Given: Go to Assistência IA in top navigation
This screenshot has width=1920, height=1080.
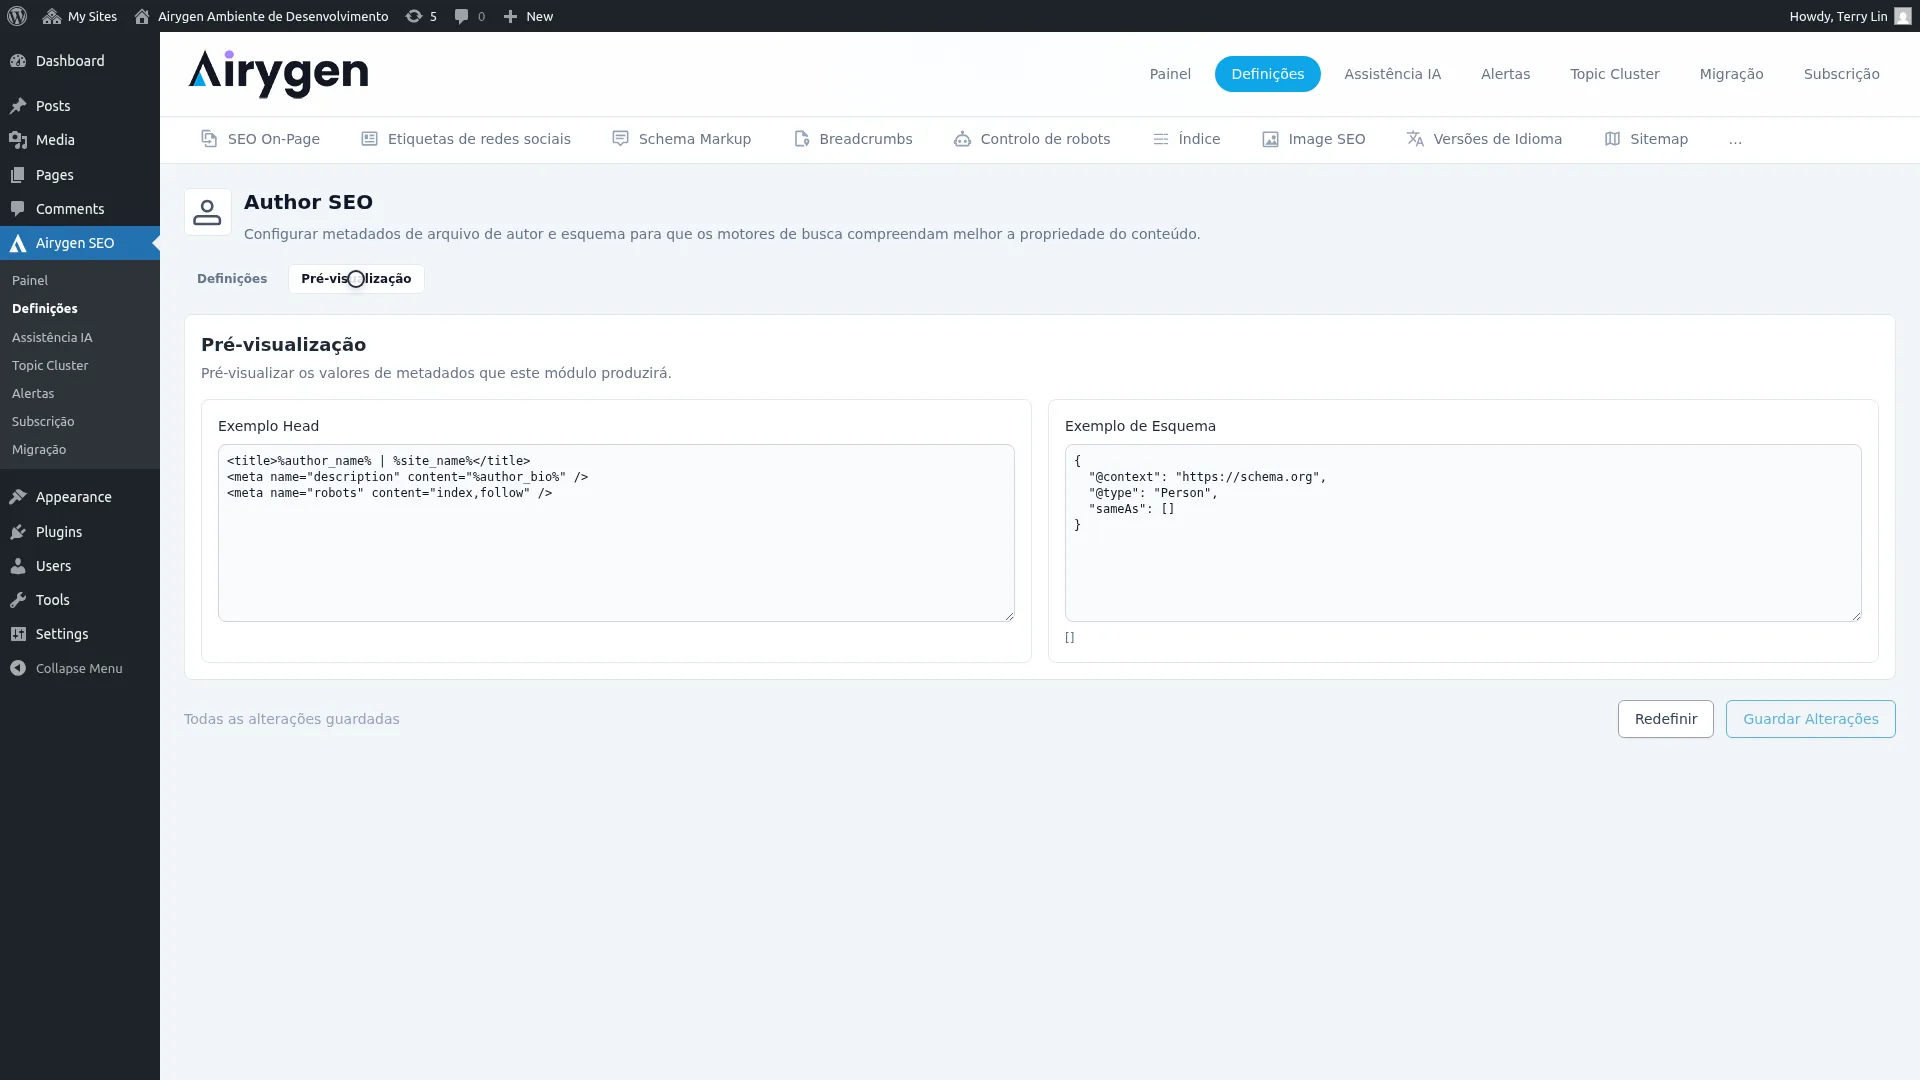Looking at the screenshot, I should (x=1392, y=74).
